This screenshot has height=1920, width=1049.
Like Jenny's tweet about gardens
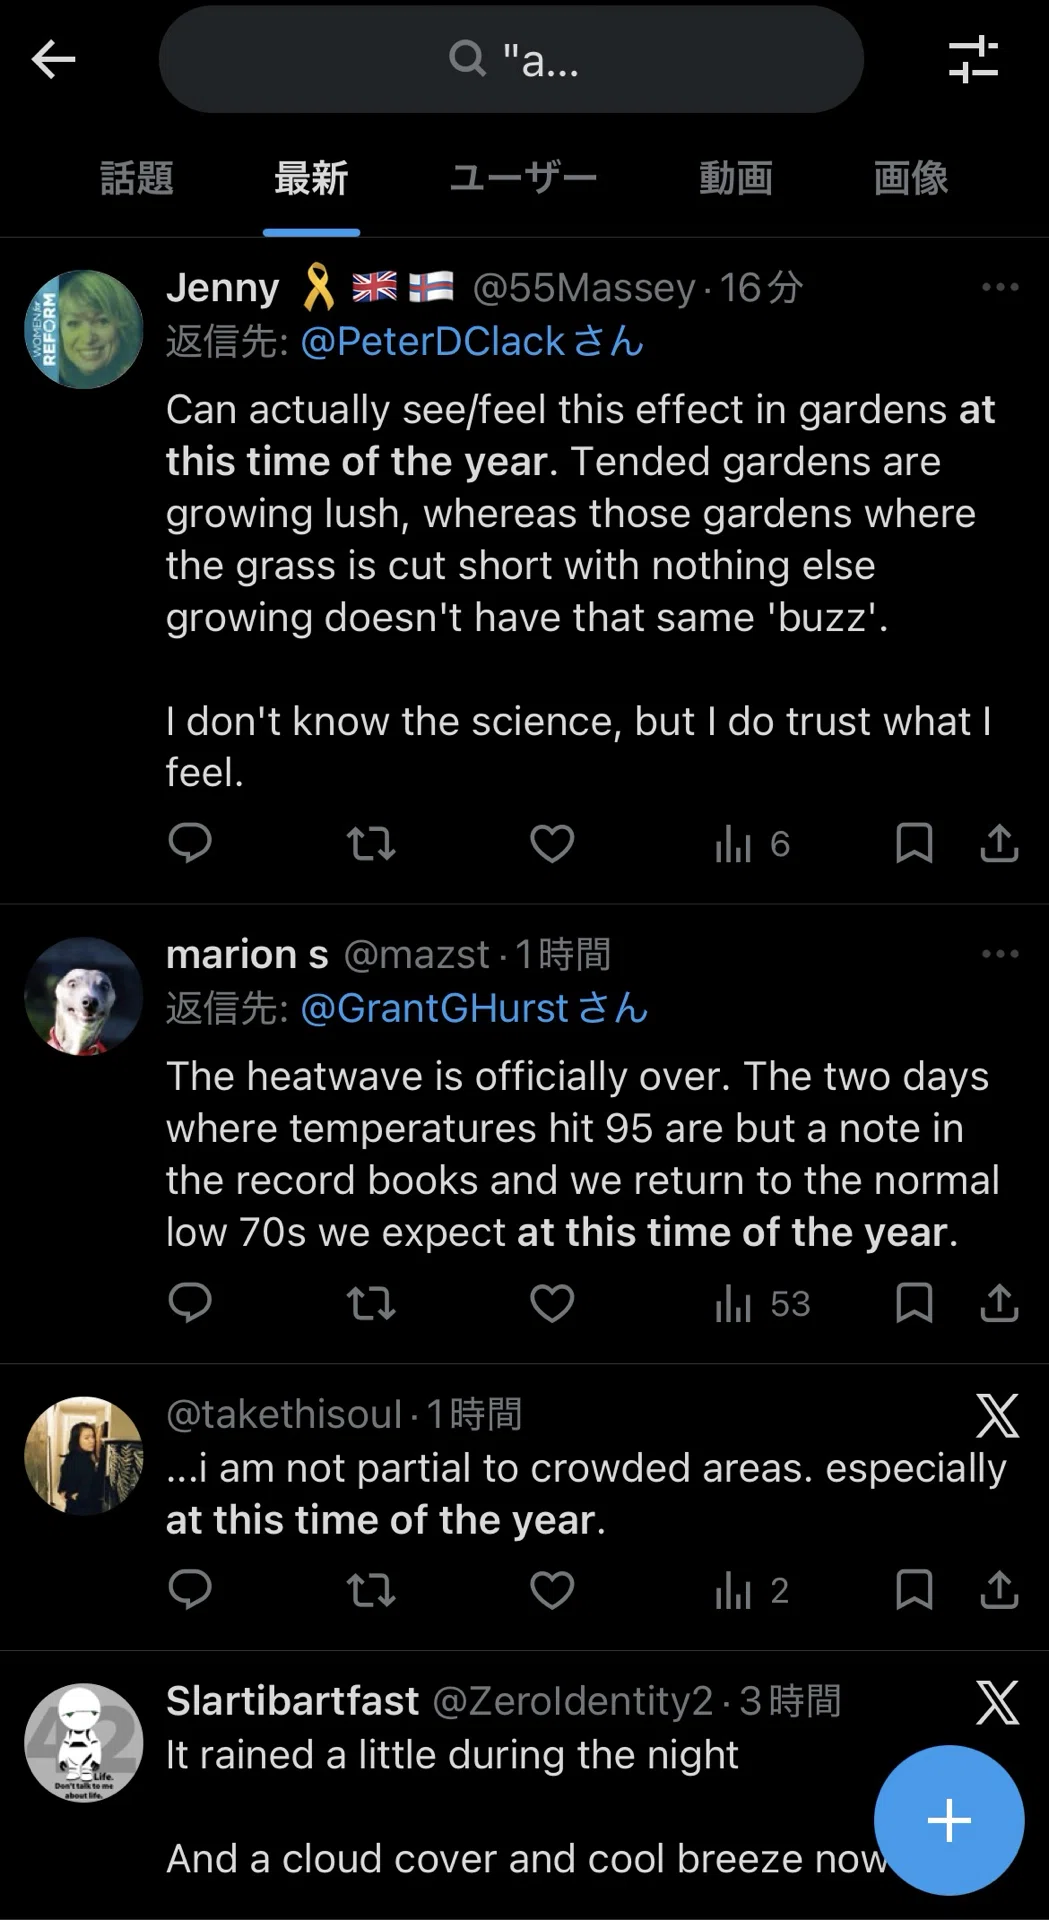[x=551, y=844]
